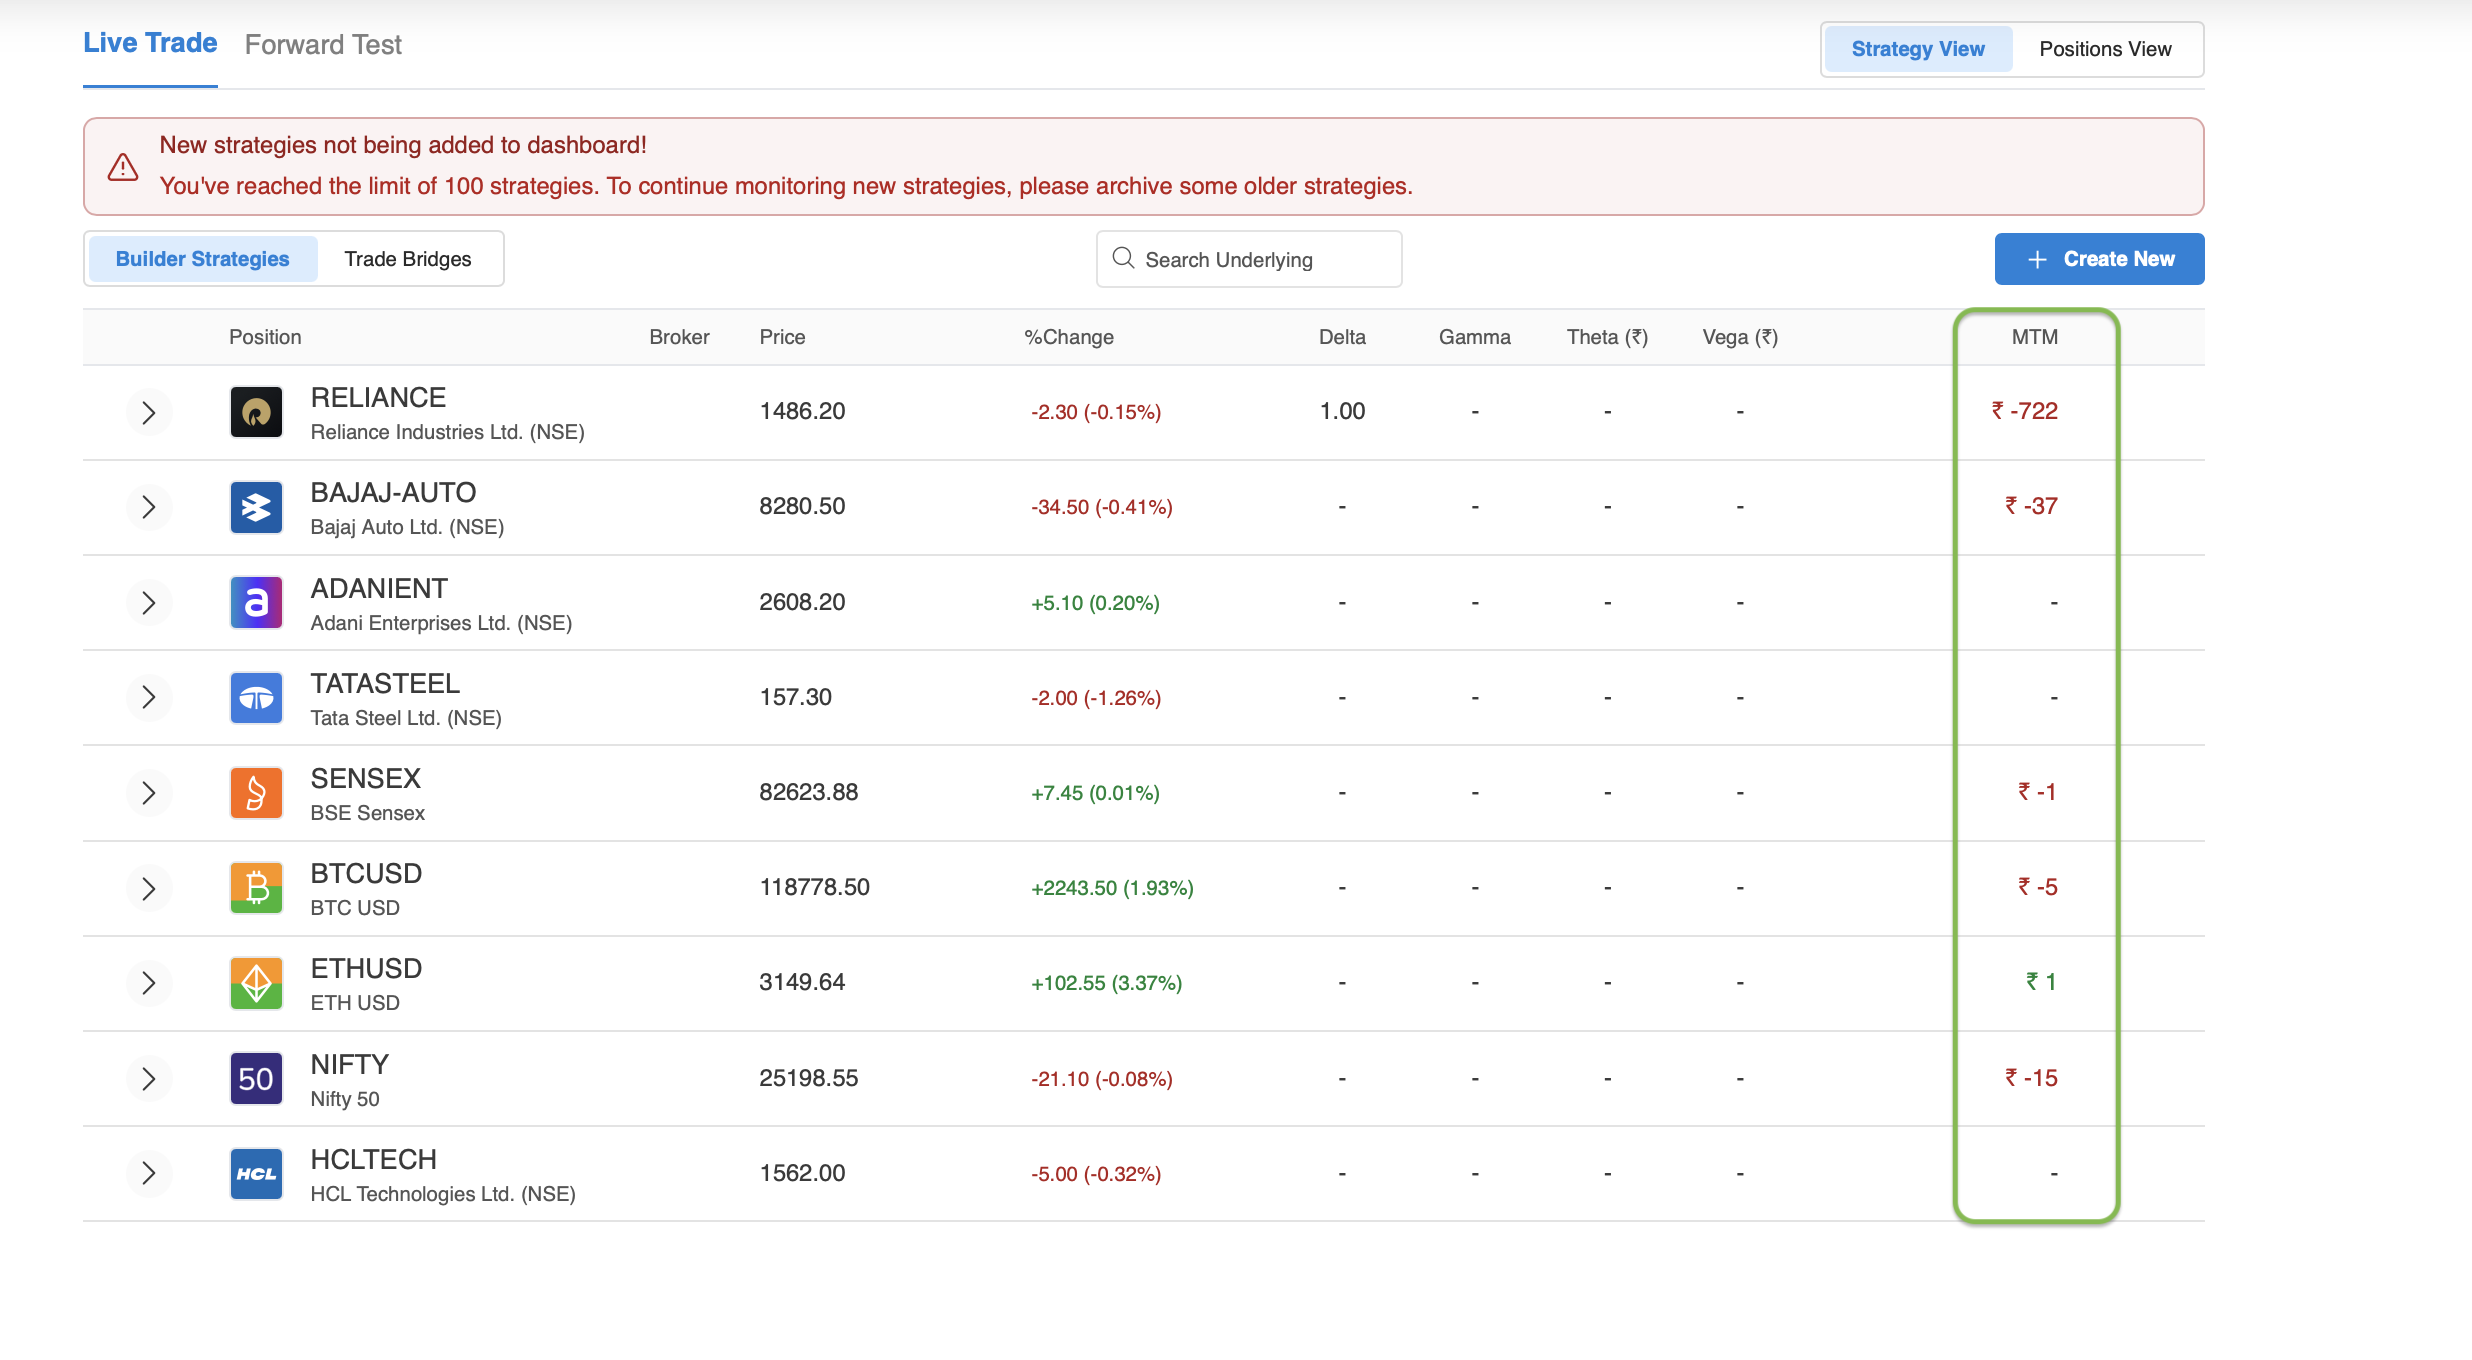Click the BSE Sensex logo icon

point(256,793)
